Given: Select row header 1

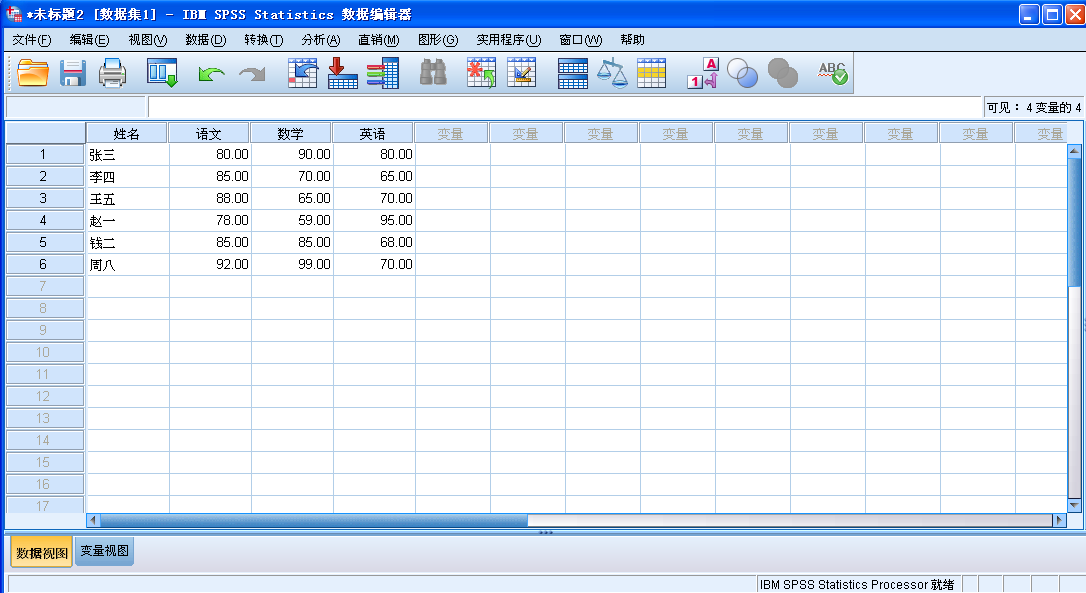Looking at the screenshot, I should pos(44,154).
